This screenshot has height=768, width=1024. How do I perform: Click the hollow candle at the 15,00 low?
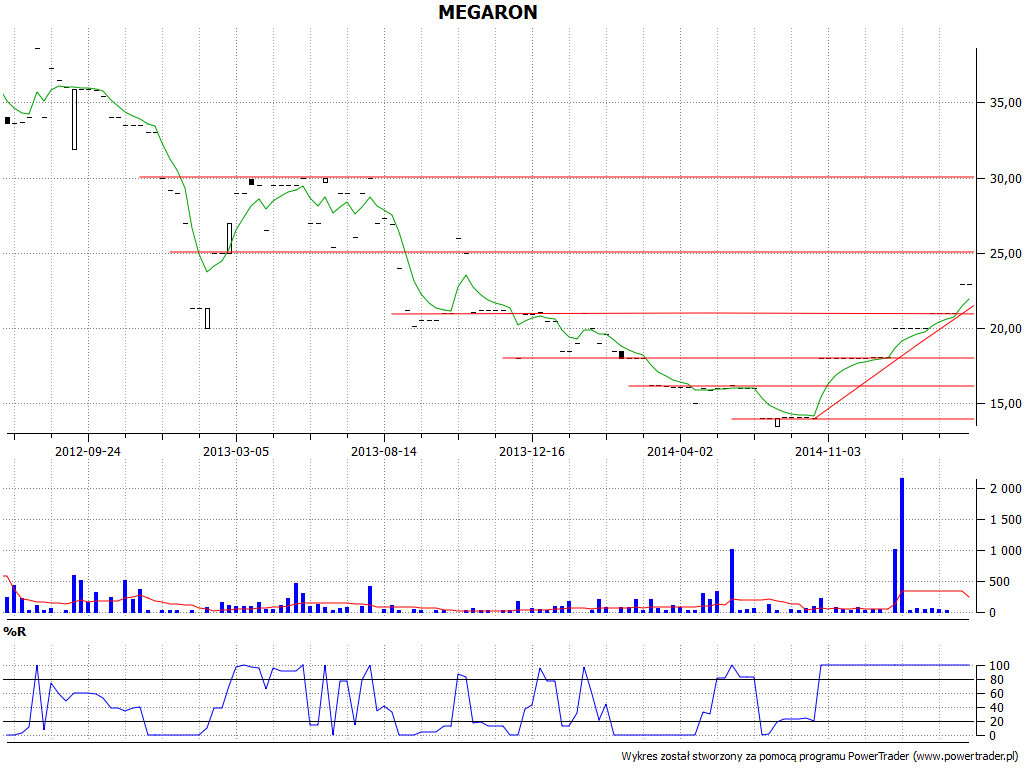click(777, 423)
